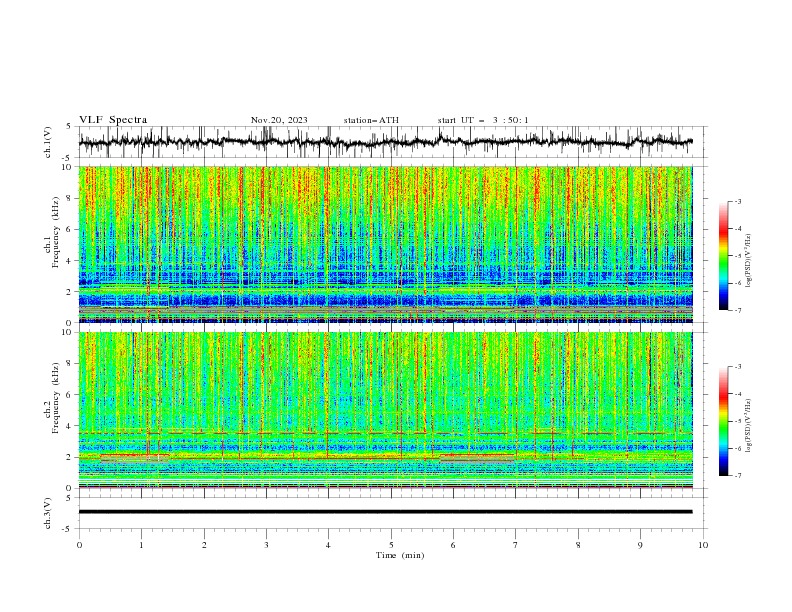This screenshot has width=792, height=612.
Task: Click the ch.1 waveform trace panel
Action: tap(393, 142)
